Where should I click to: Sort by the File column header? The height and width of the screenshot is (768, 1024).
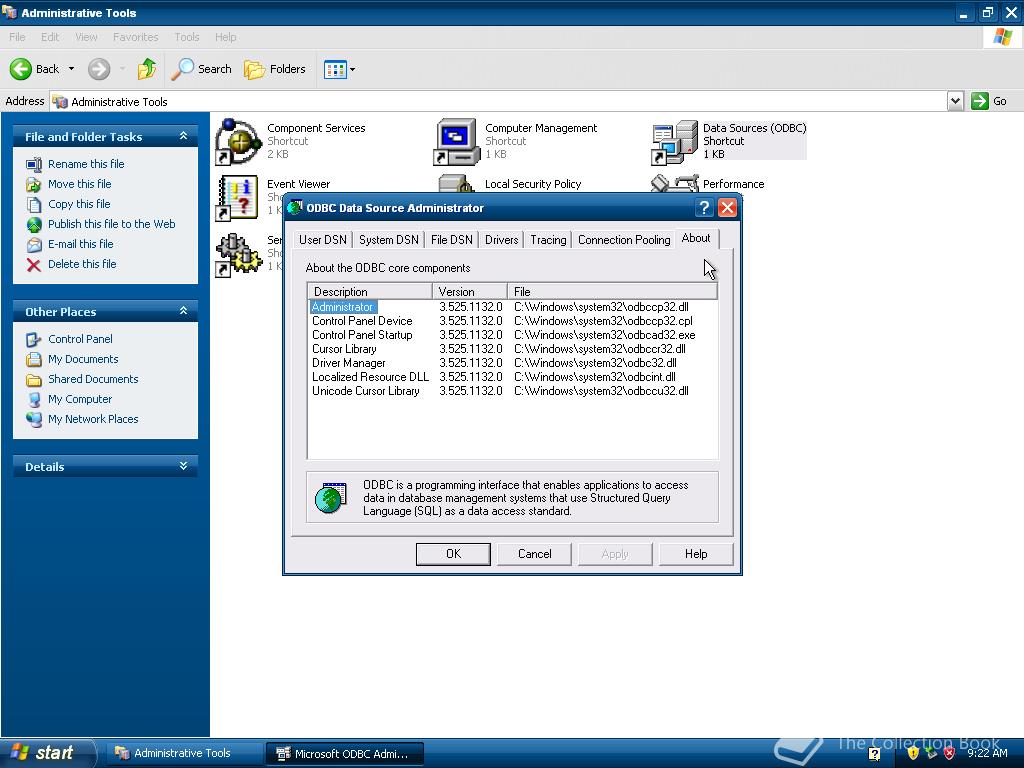[x=613, y=291]
